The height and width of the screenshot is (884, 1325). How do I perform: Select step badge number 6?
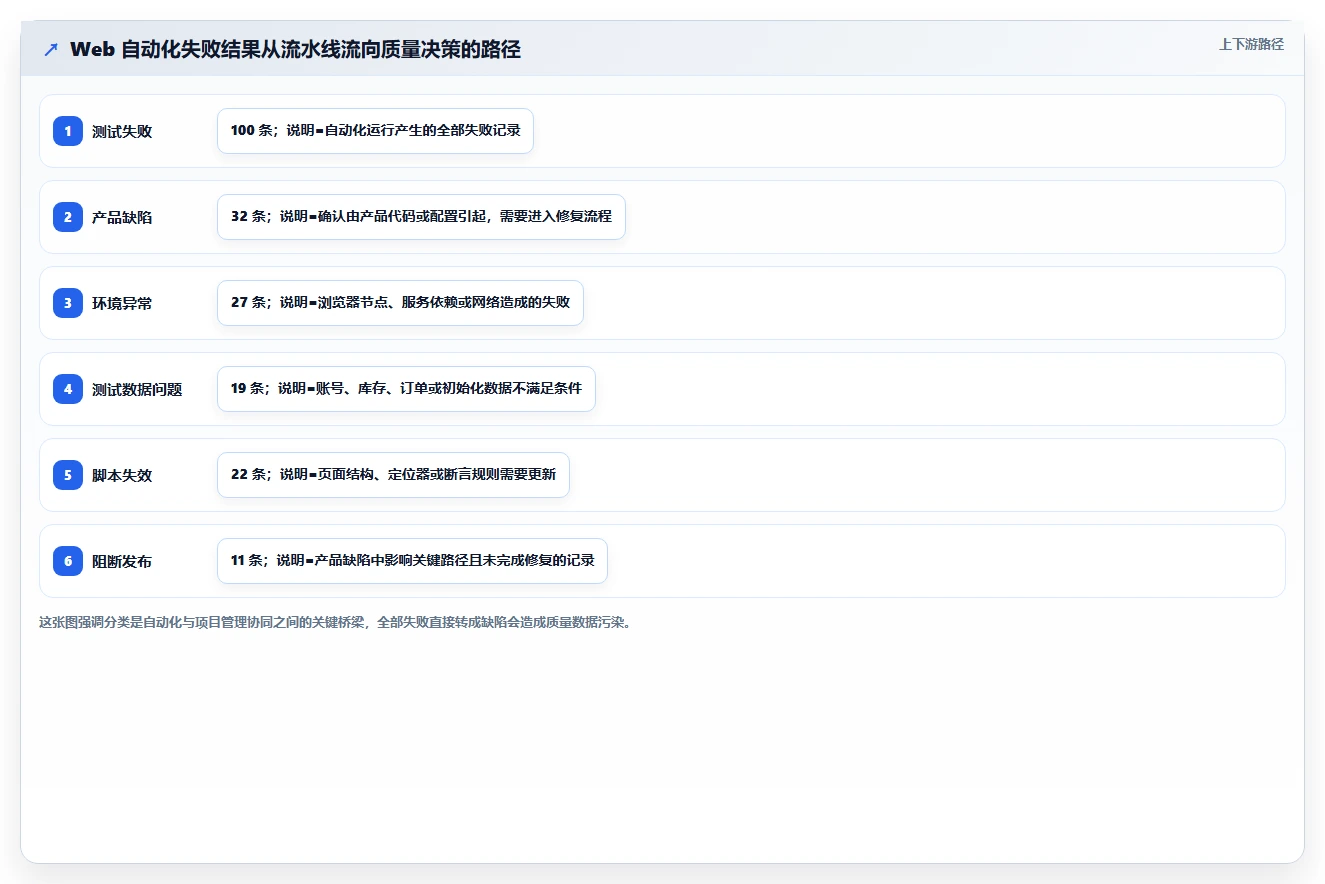[x=68, y=561]
